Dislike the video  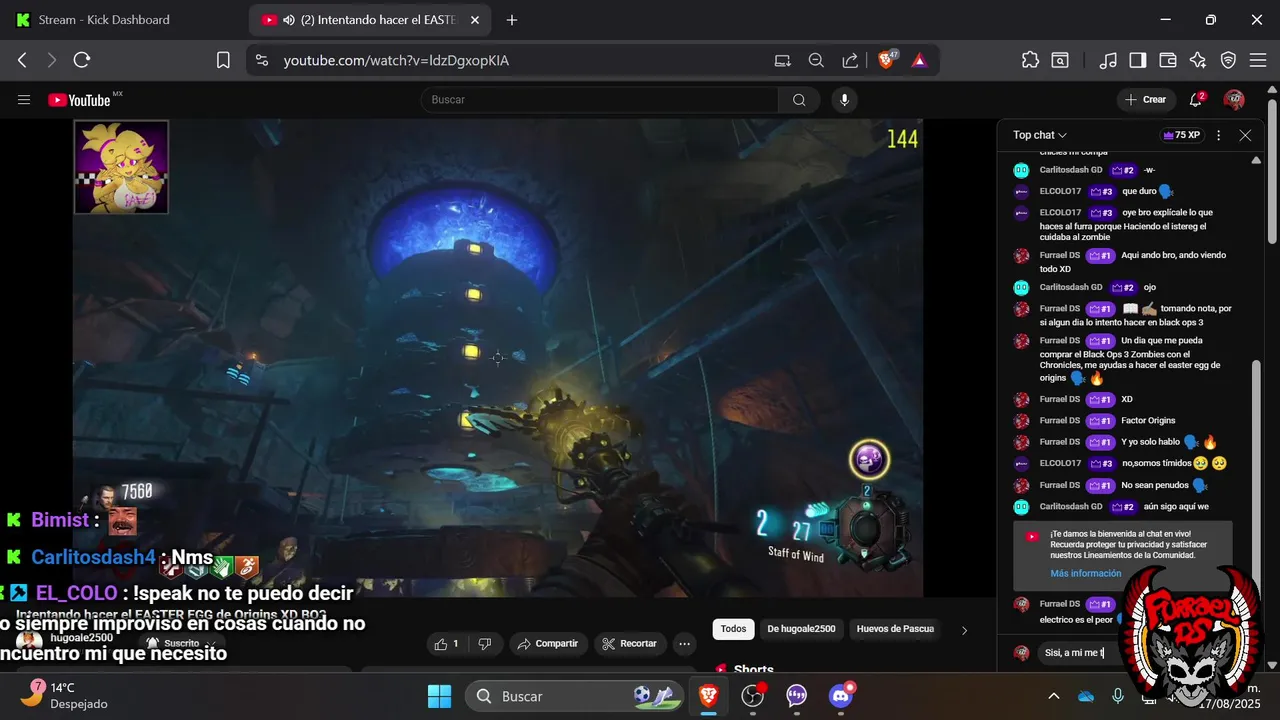(x=485, y=644)
